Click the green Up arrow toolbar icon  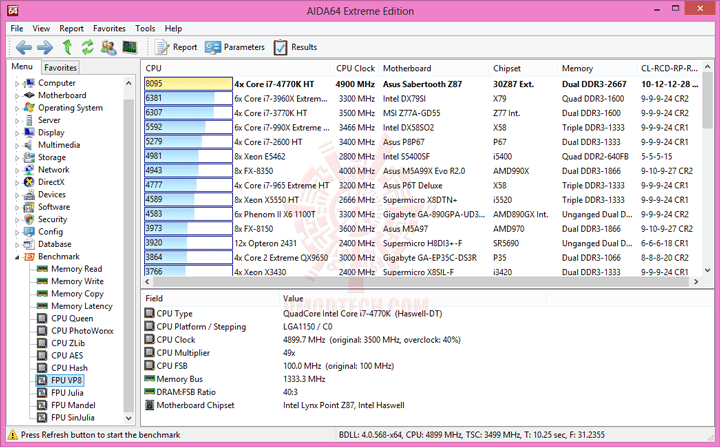pos(67,47)
